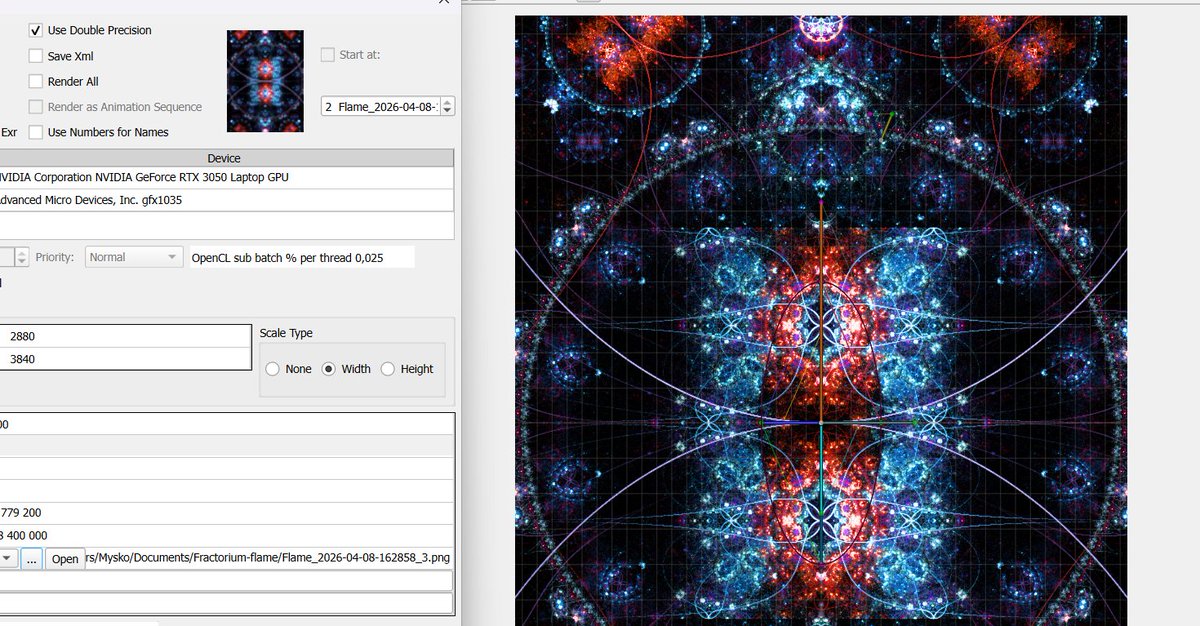Click the large fractal preview in the main window
1200x626 pixels.
(821, 320)
